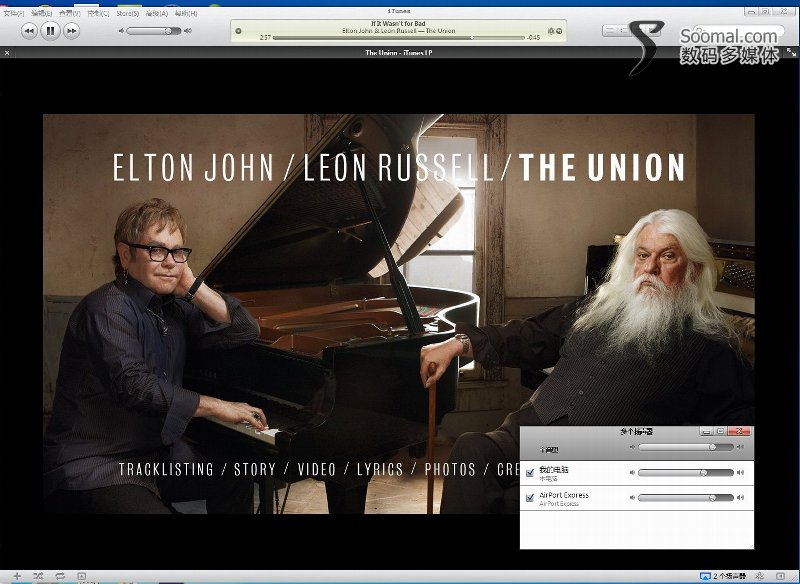This screenshot has height=584, width=800.
Task: Open the AirPlay speakers menu in the status bar
Action: pos(722,576)
